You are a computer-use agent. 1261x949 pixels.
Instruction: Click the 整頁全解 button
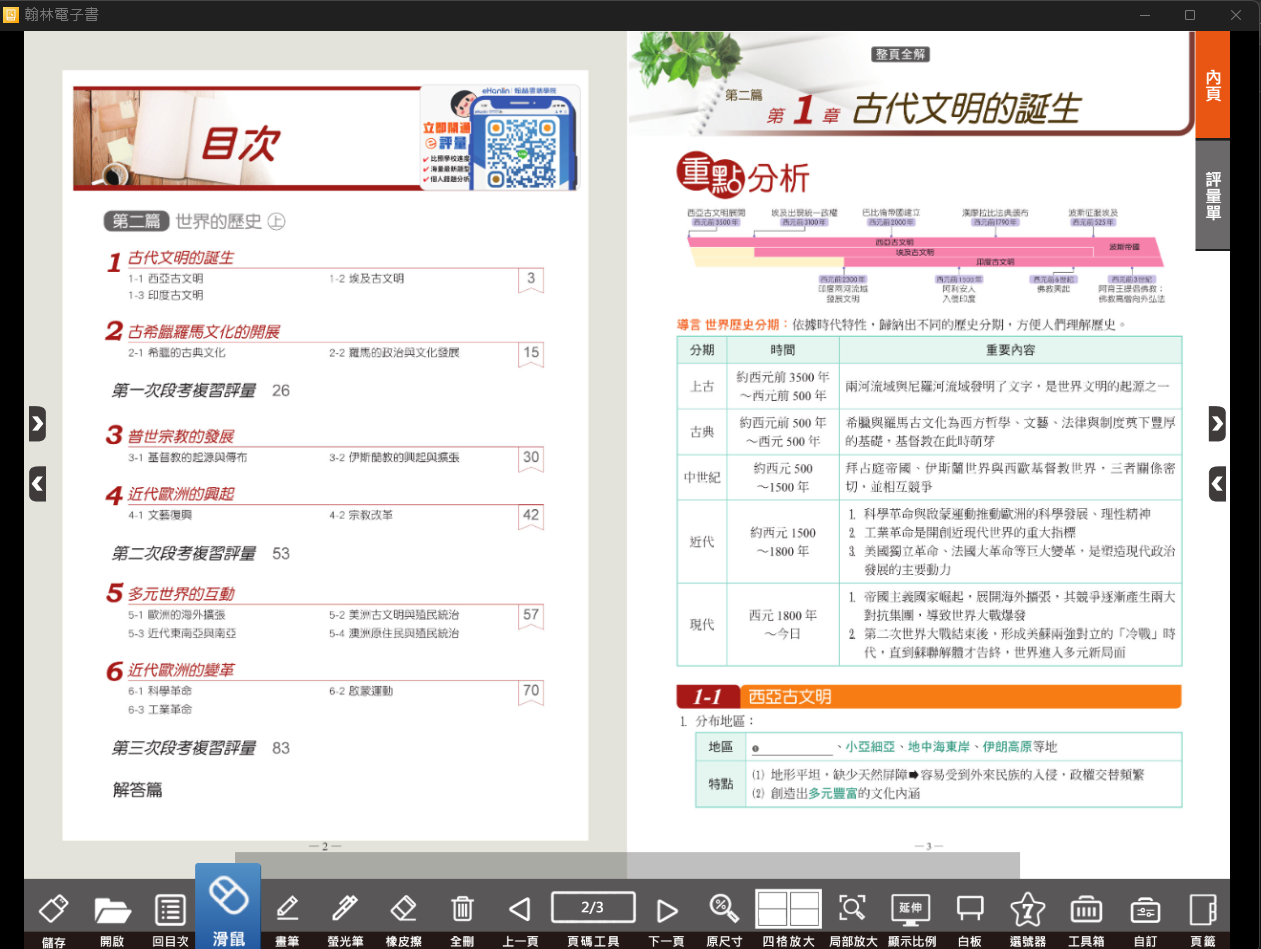[901, 54]
